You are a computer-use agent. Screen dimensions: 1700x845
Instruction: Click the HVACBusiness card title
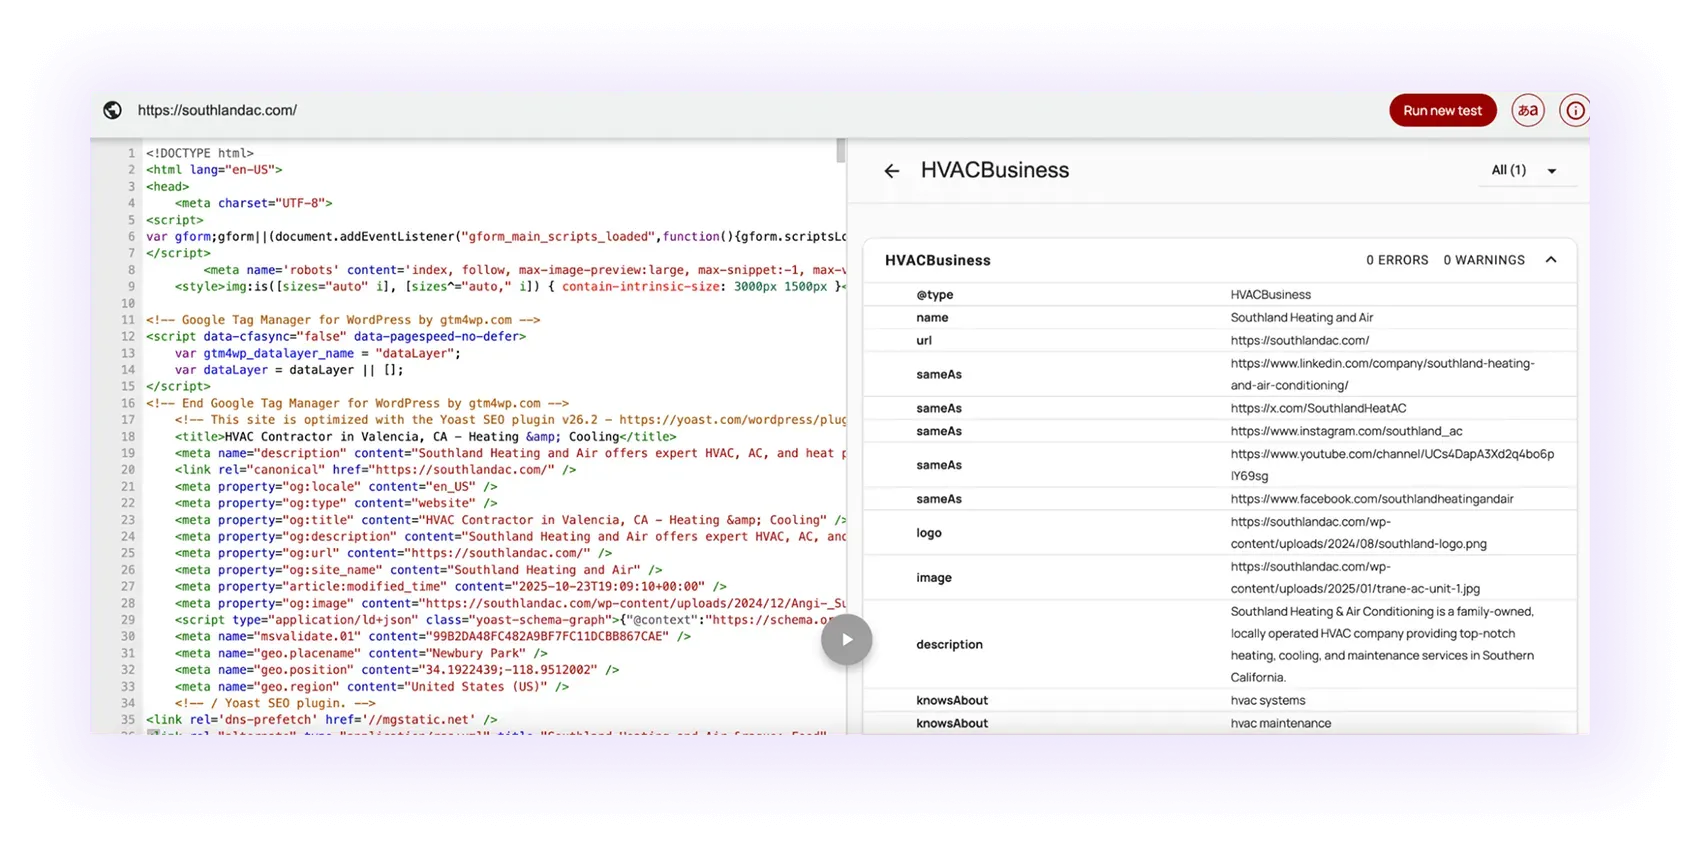pos(937,260)
